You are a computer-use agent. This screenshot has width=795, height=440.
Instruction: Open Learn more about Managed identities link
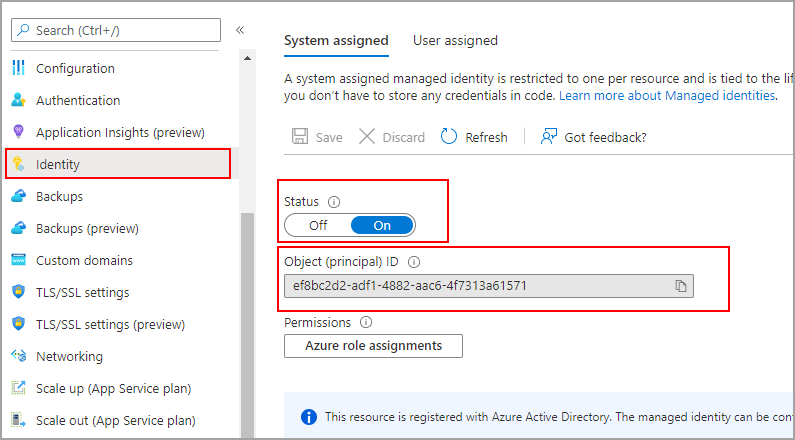click(x=667, y=95)
